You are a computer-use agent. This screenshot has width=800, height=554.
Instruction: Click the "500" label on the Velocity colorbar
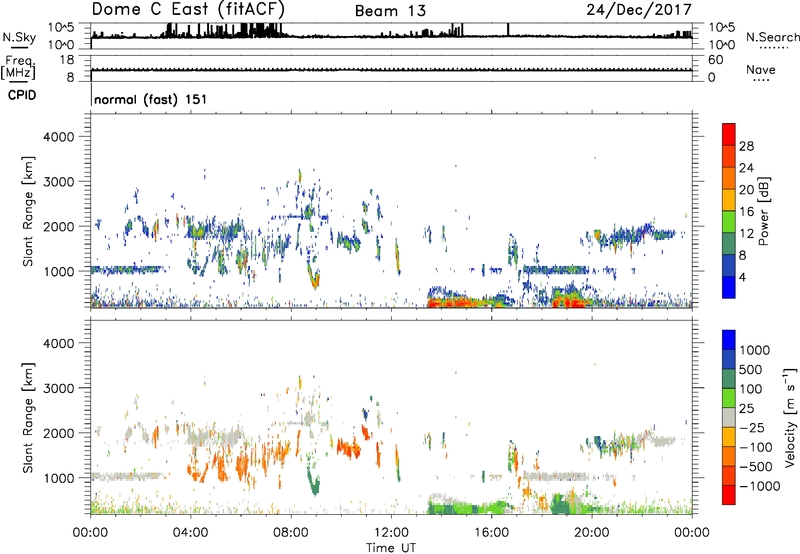751,370
